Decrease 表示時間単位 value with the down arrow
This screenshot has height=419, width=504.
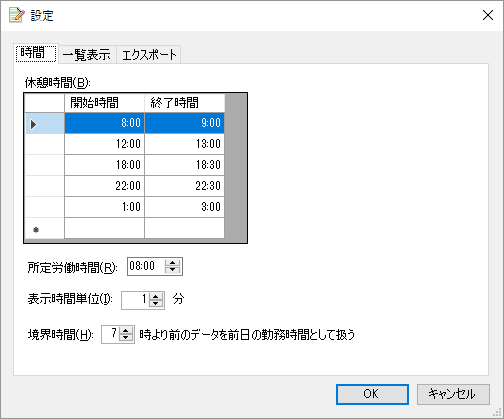[x=156, y=304]
